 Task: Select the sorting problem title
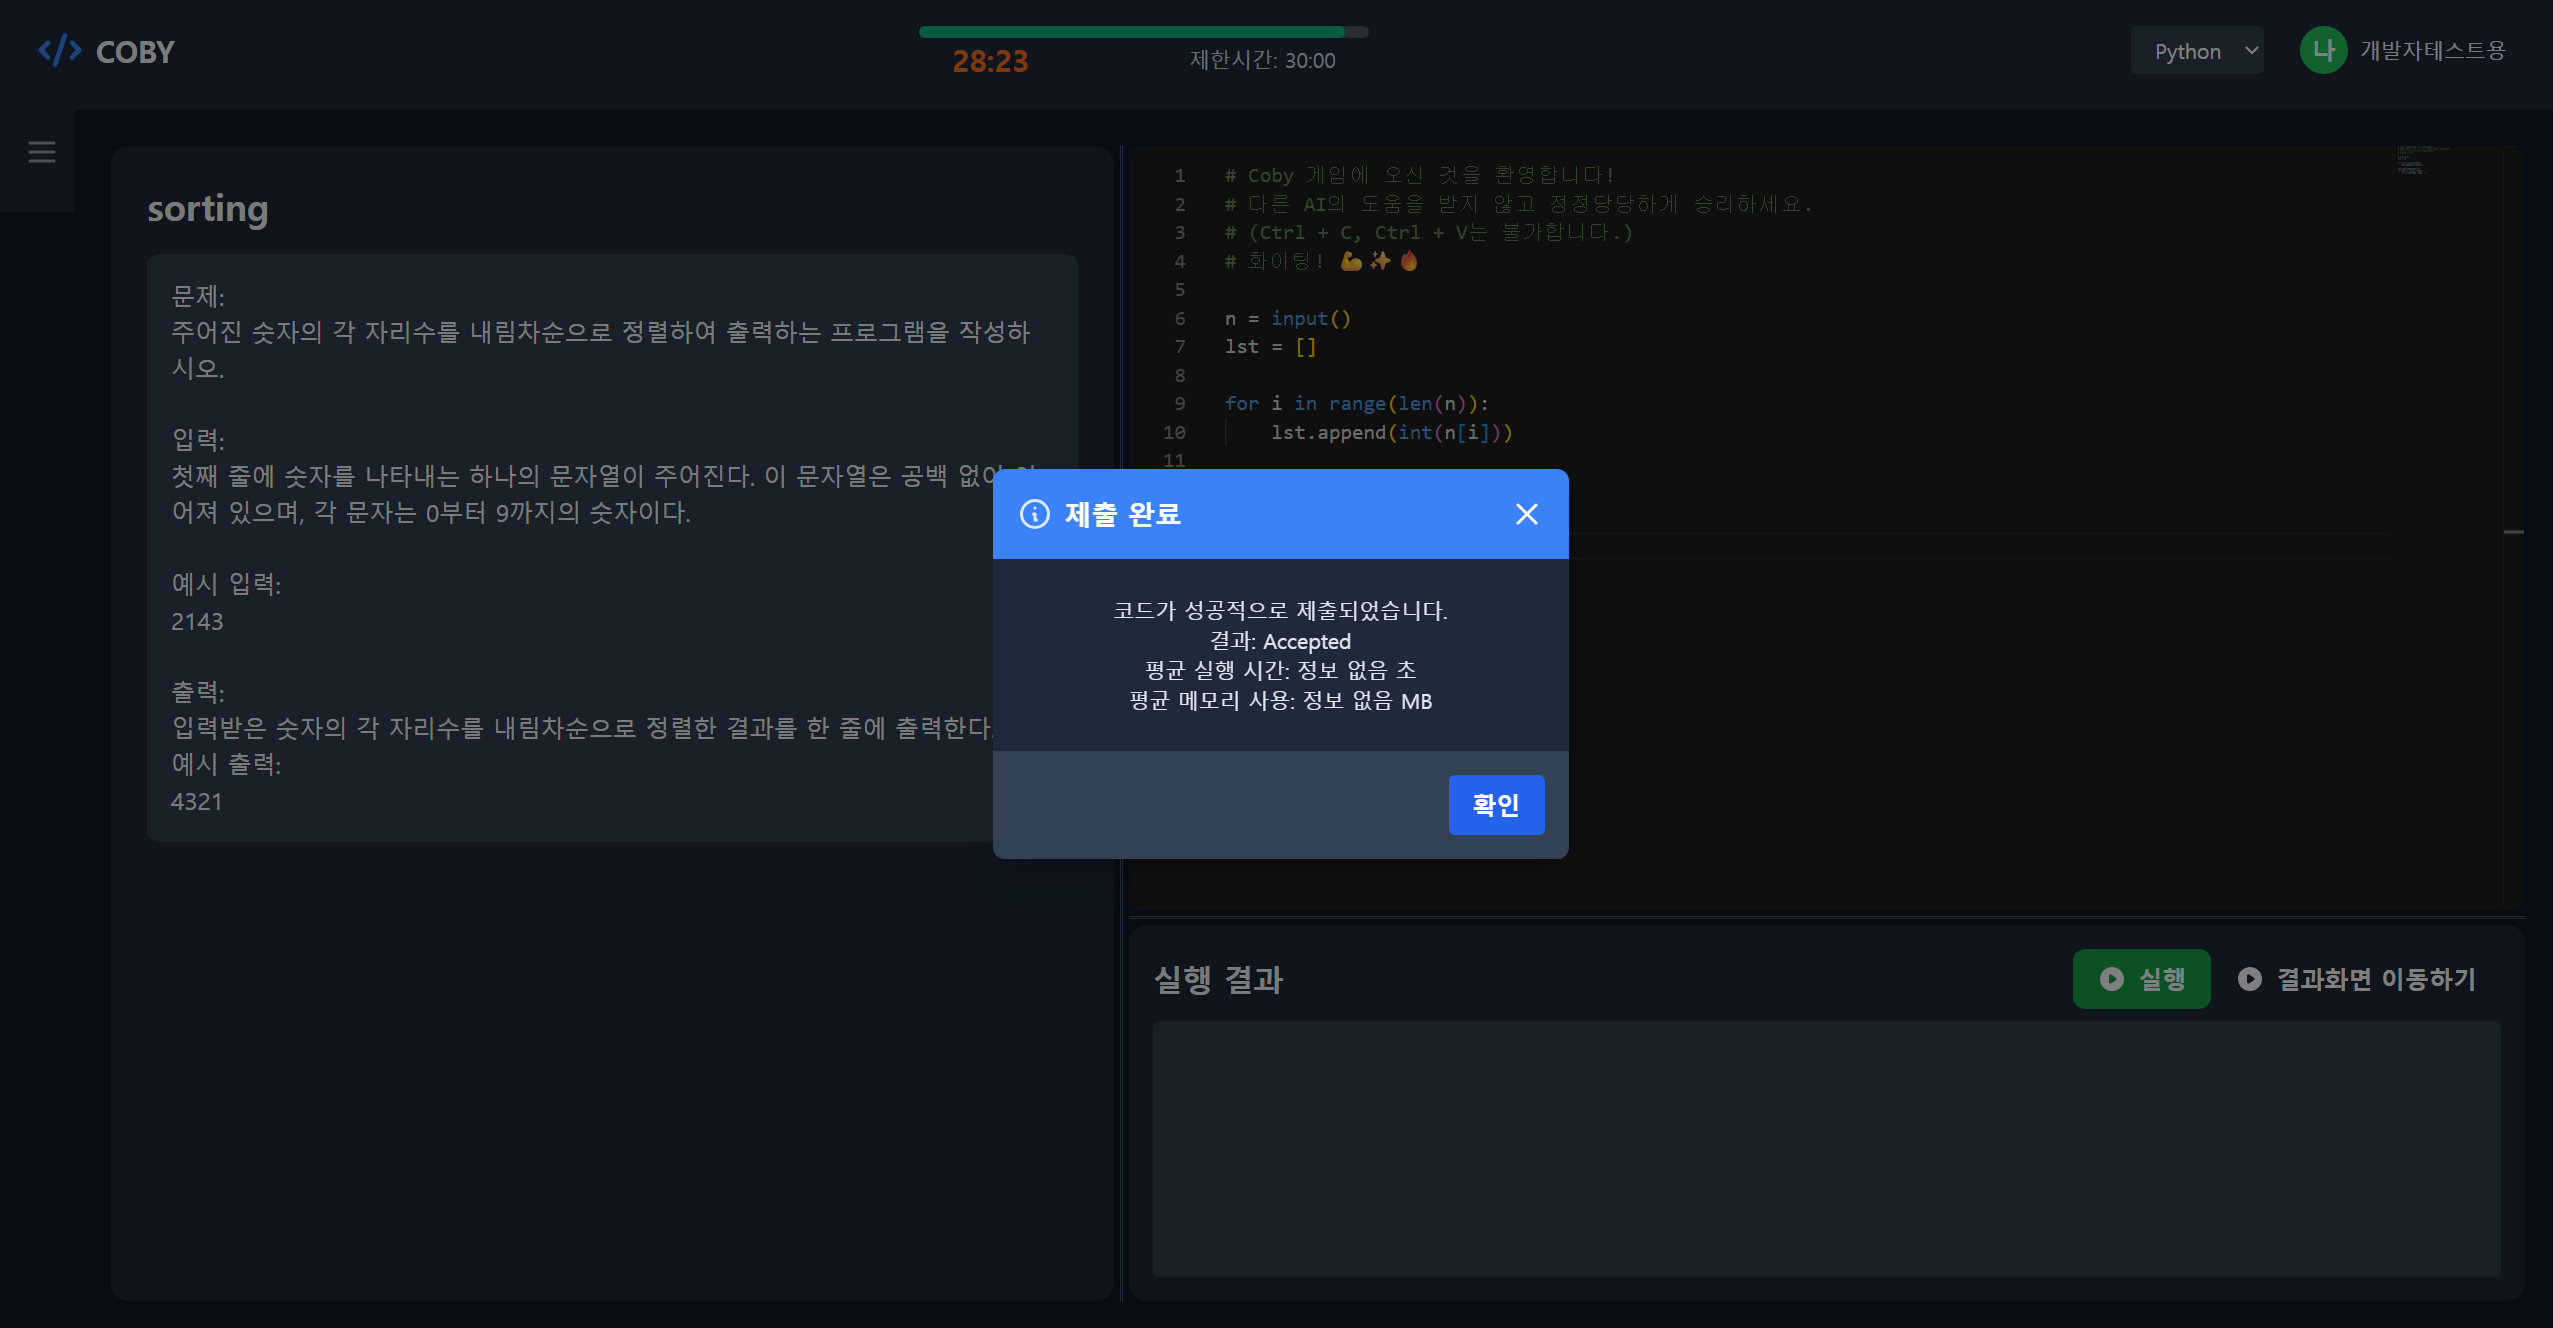[x=207, y=208]
